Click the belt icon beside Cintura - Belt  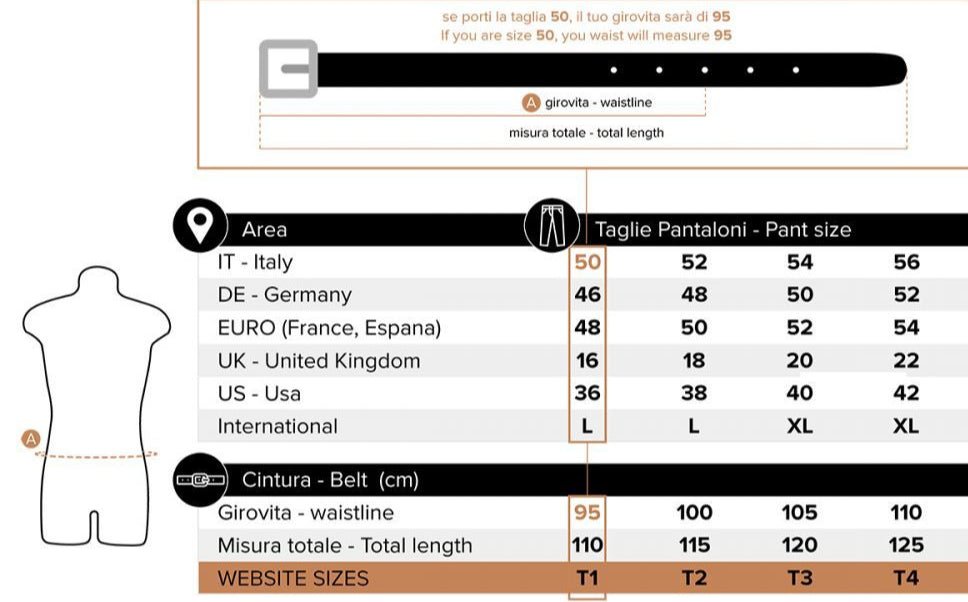(x=200, y=480)
